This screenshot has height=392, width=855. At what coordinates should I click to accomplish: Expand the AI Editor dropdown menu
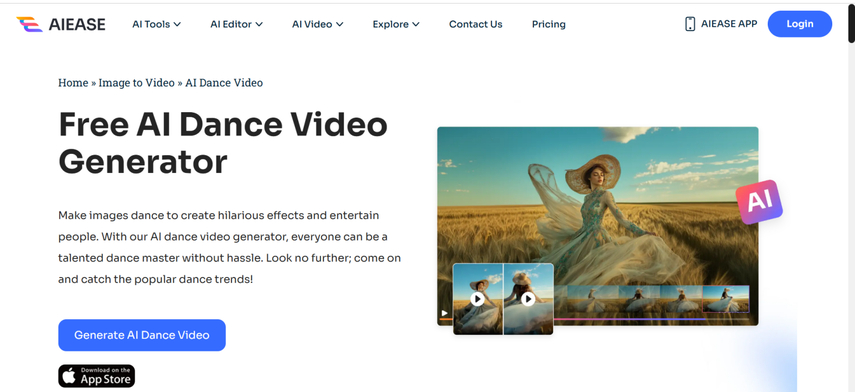click(x=237, y=24)
